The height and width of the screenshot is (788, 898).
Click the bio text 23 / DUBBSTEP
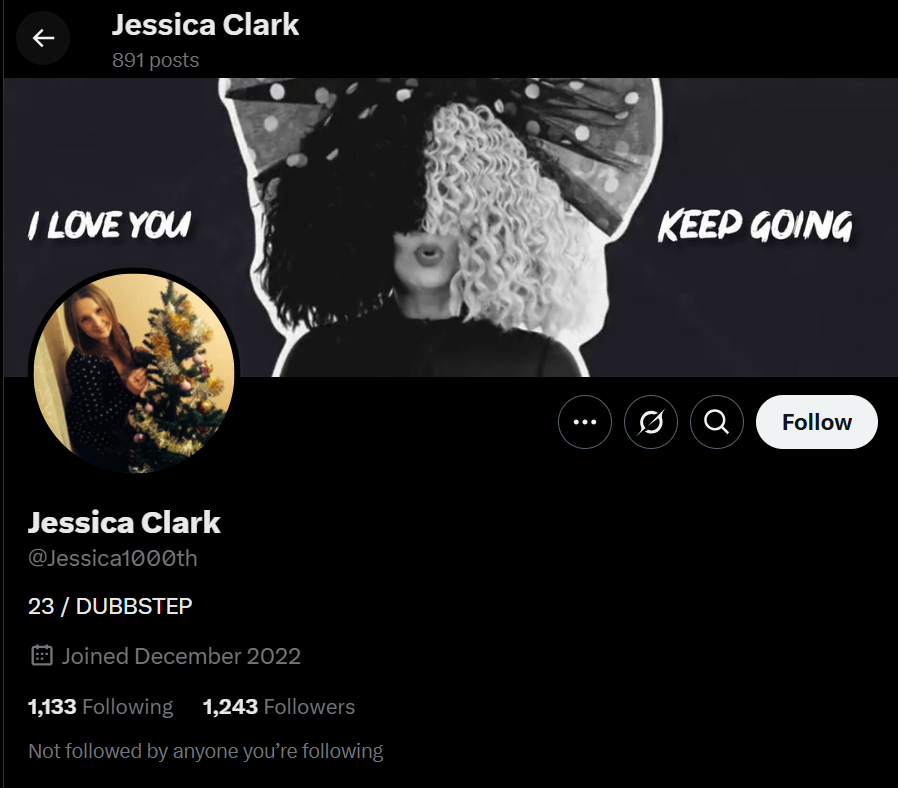coord(110,606)
